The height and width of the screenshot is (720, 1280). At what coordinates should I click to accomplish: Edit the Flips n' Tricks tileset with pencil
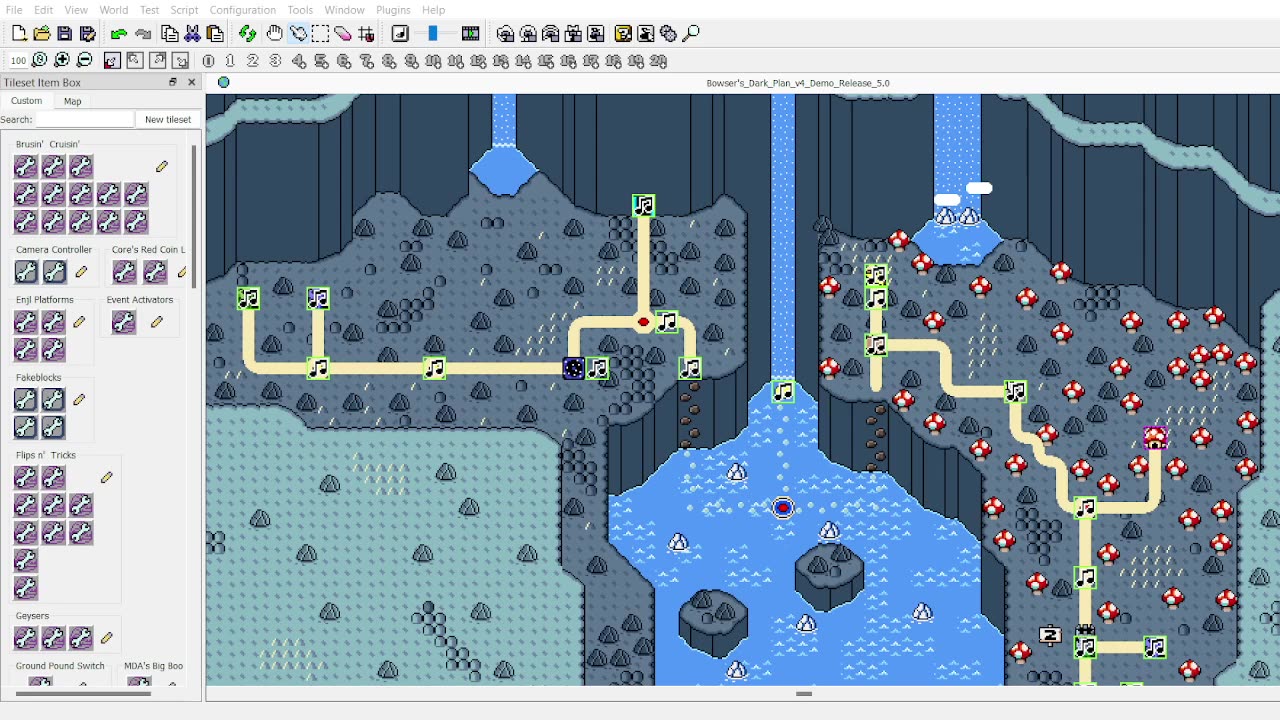pos(107,478)
